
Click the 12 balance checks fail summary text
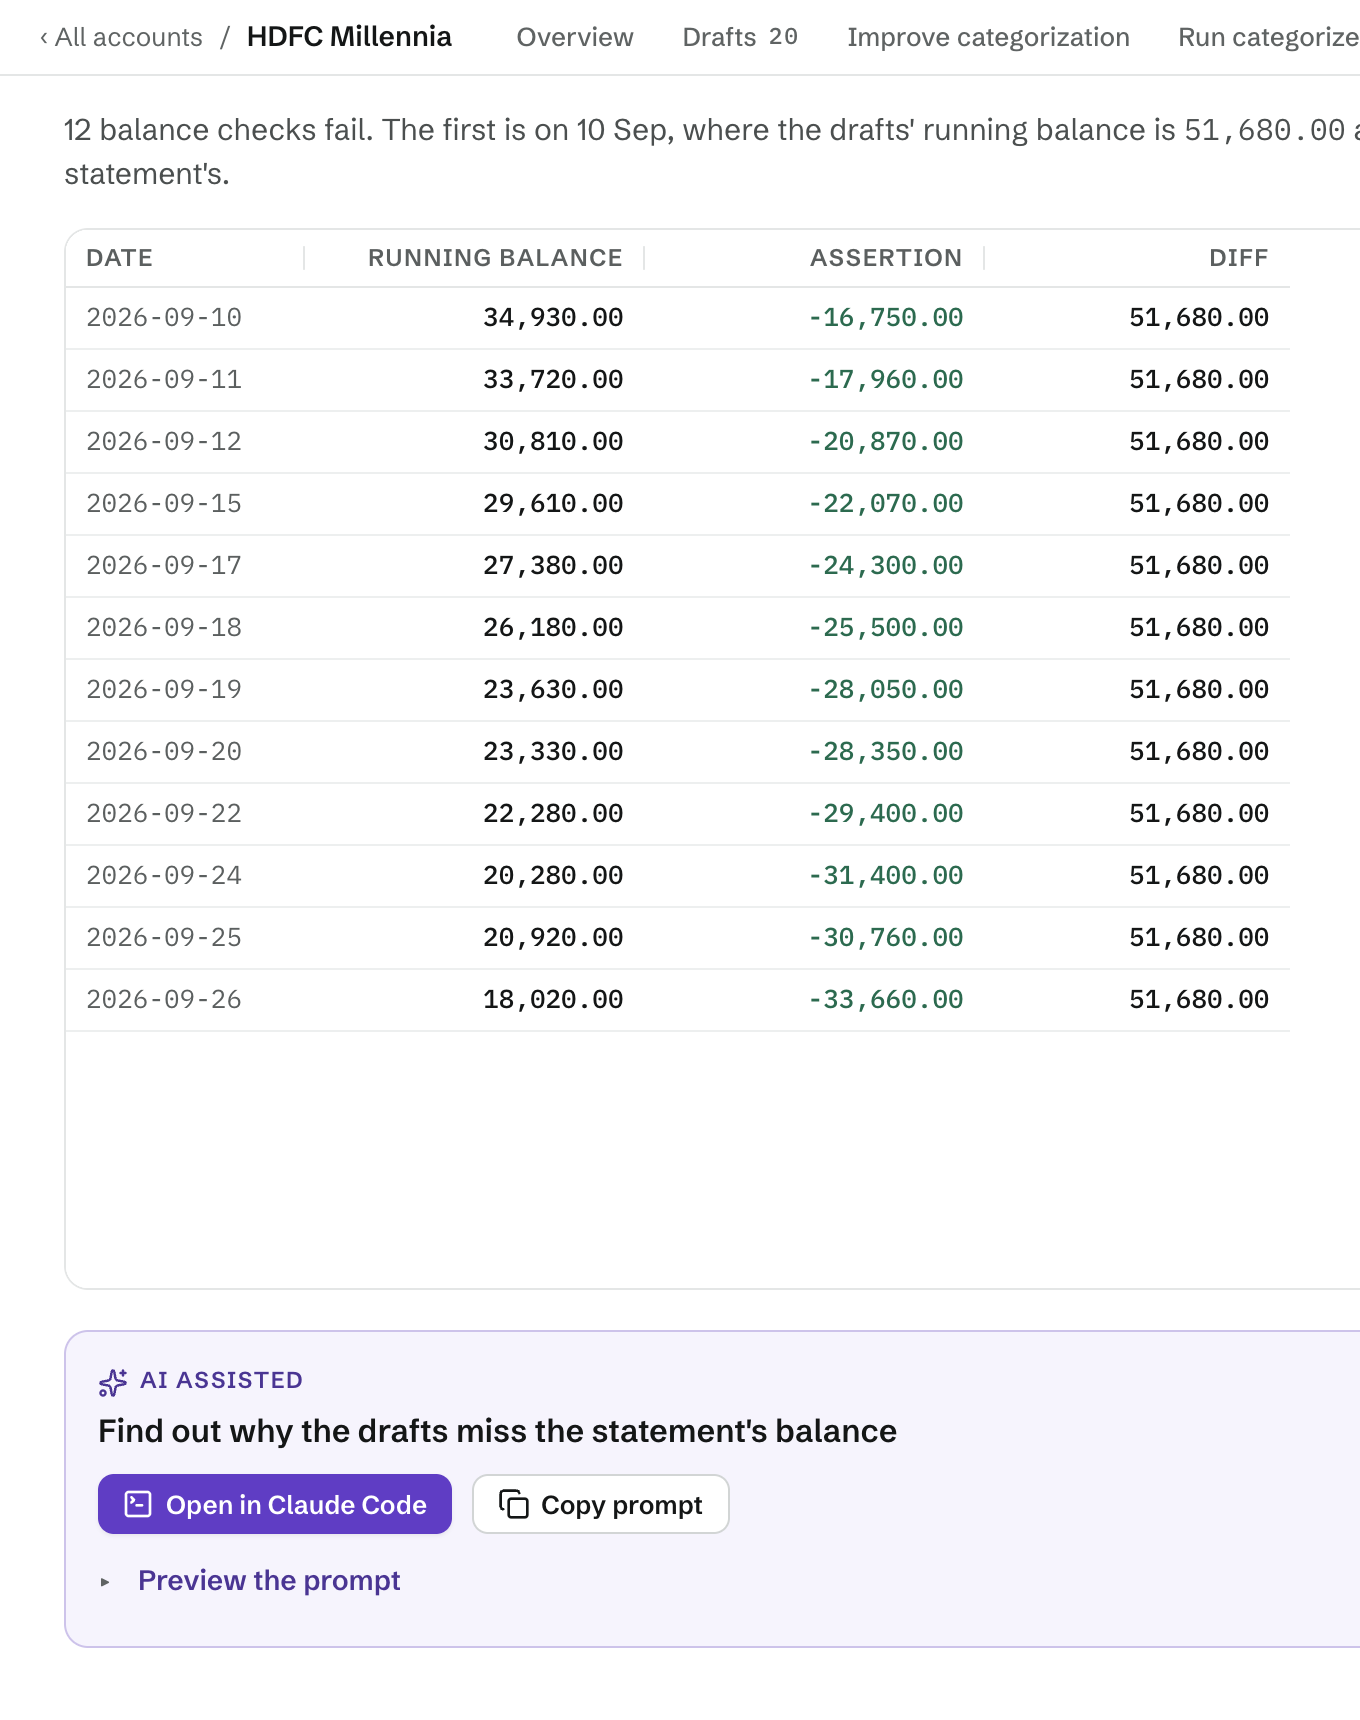711,152
